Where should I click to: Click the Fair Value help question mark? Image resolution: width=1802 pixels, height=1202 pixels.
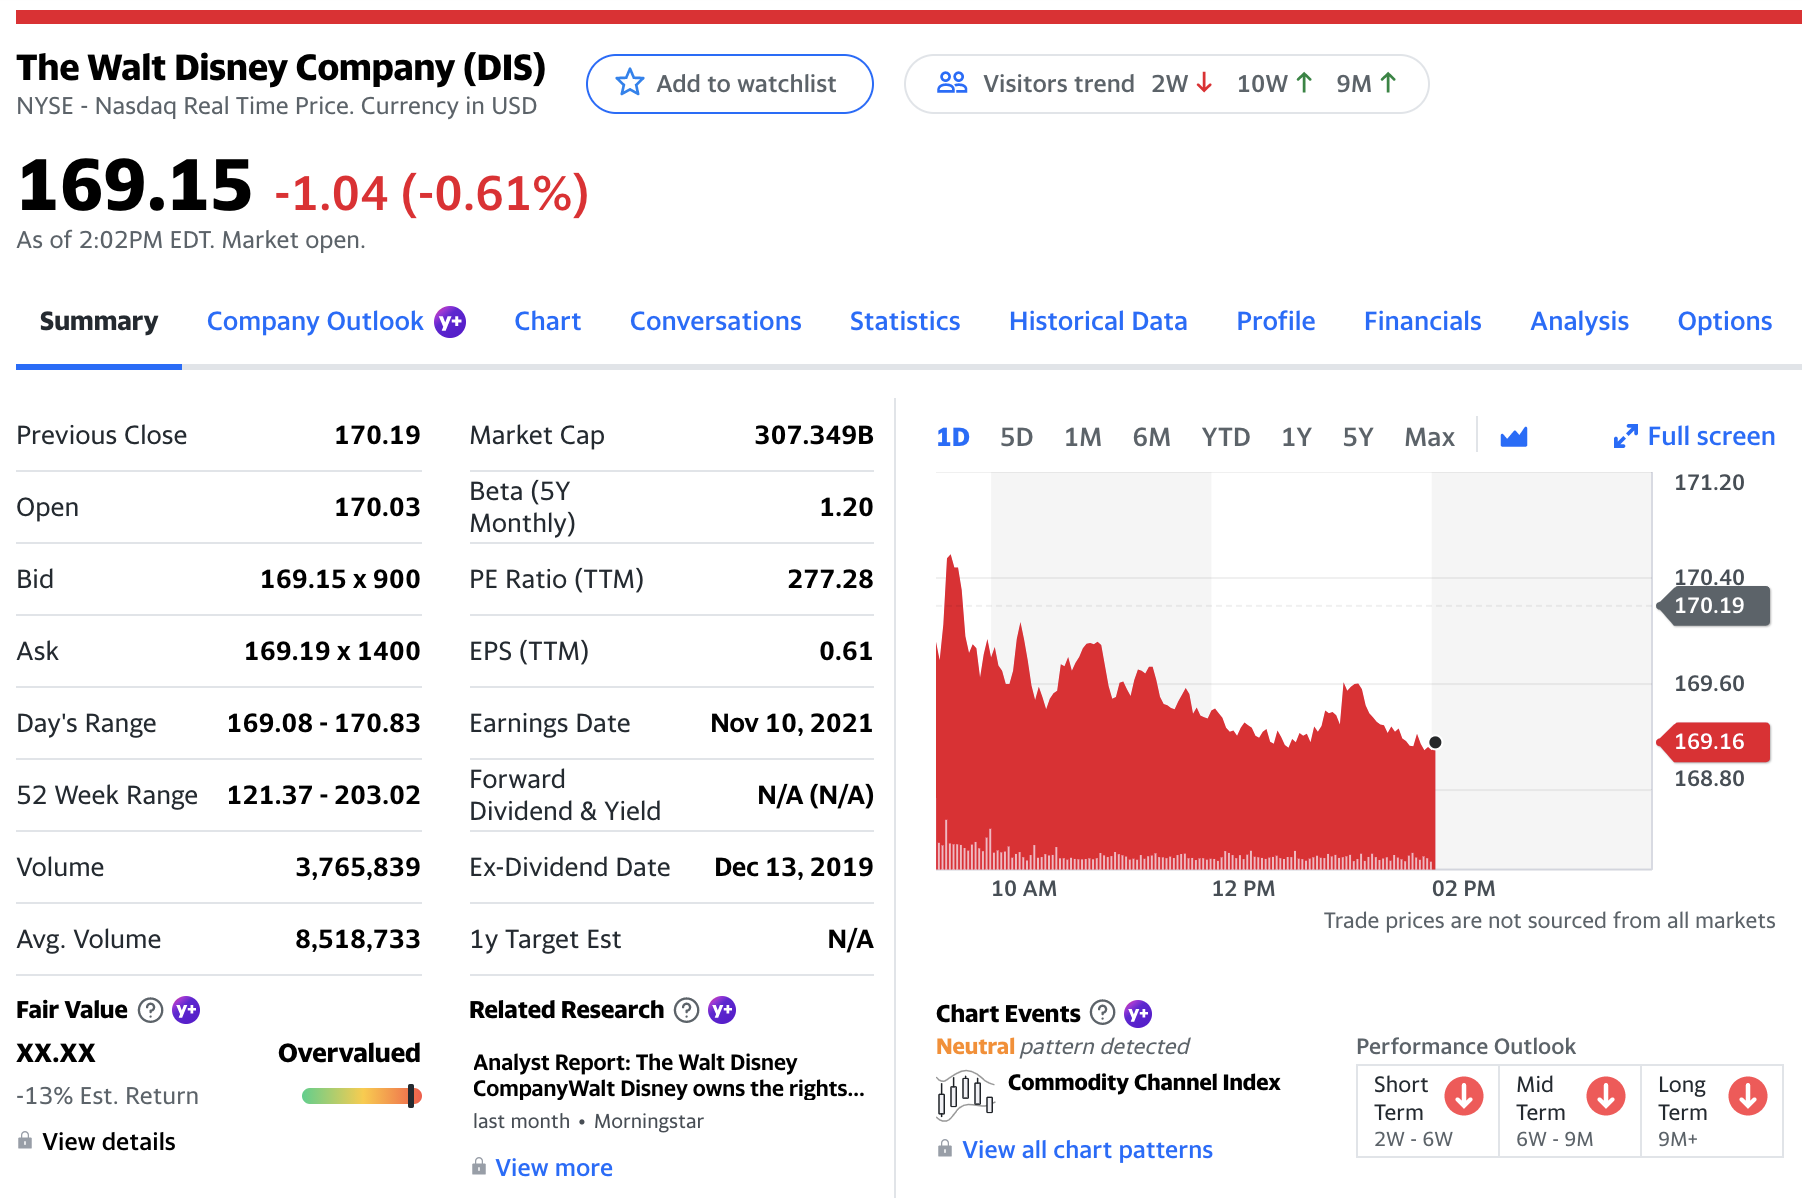coord(150,1010)
